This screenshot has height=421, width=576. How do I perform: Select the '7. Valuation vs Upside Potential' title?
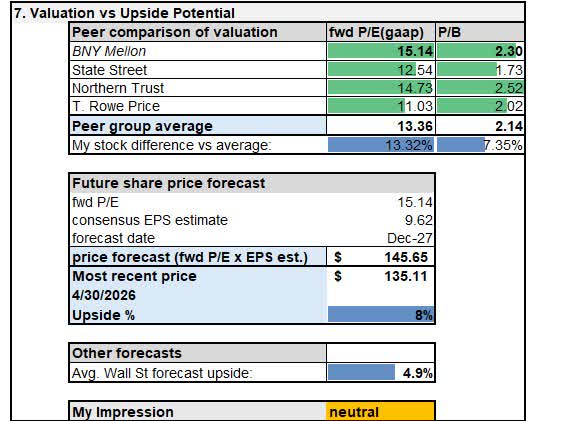click(125, 13)
